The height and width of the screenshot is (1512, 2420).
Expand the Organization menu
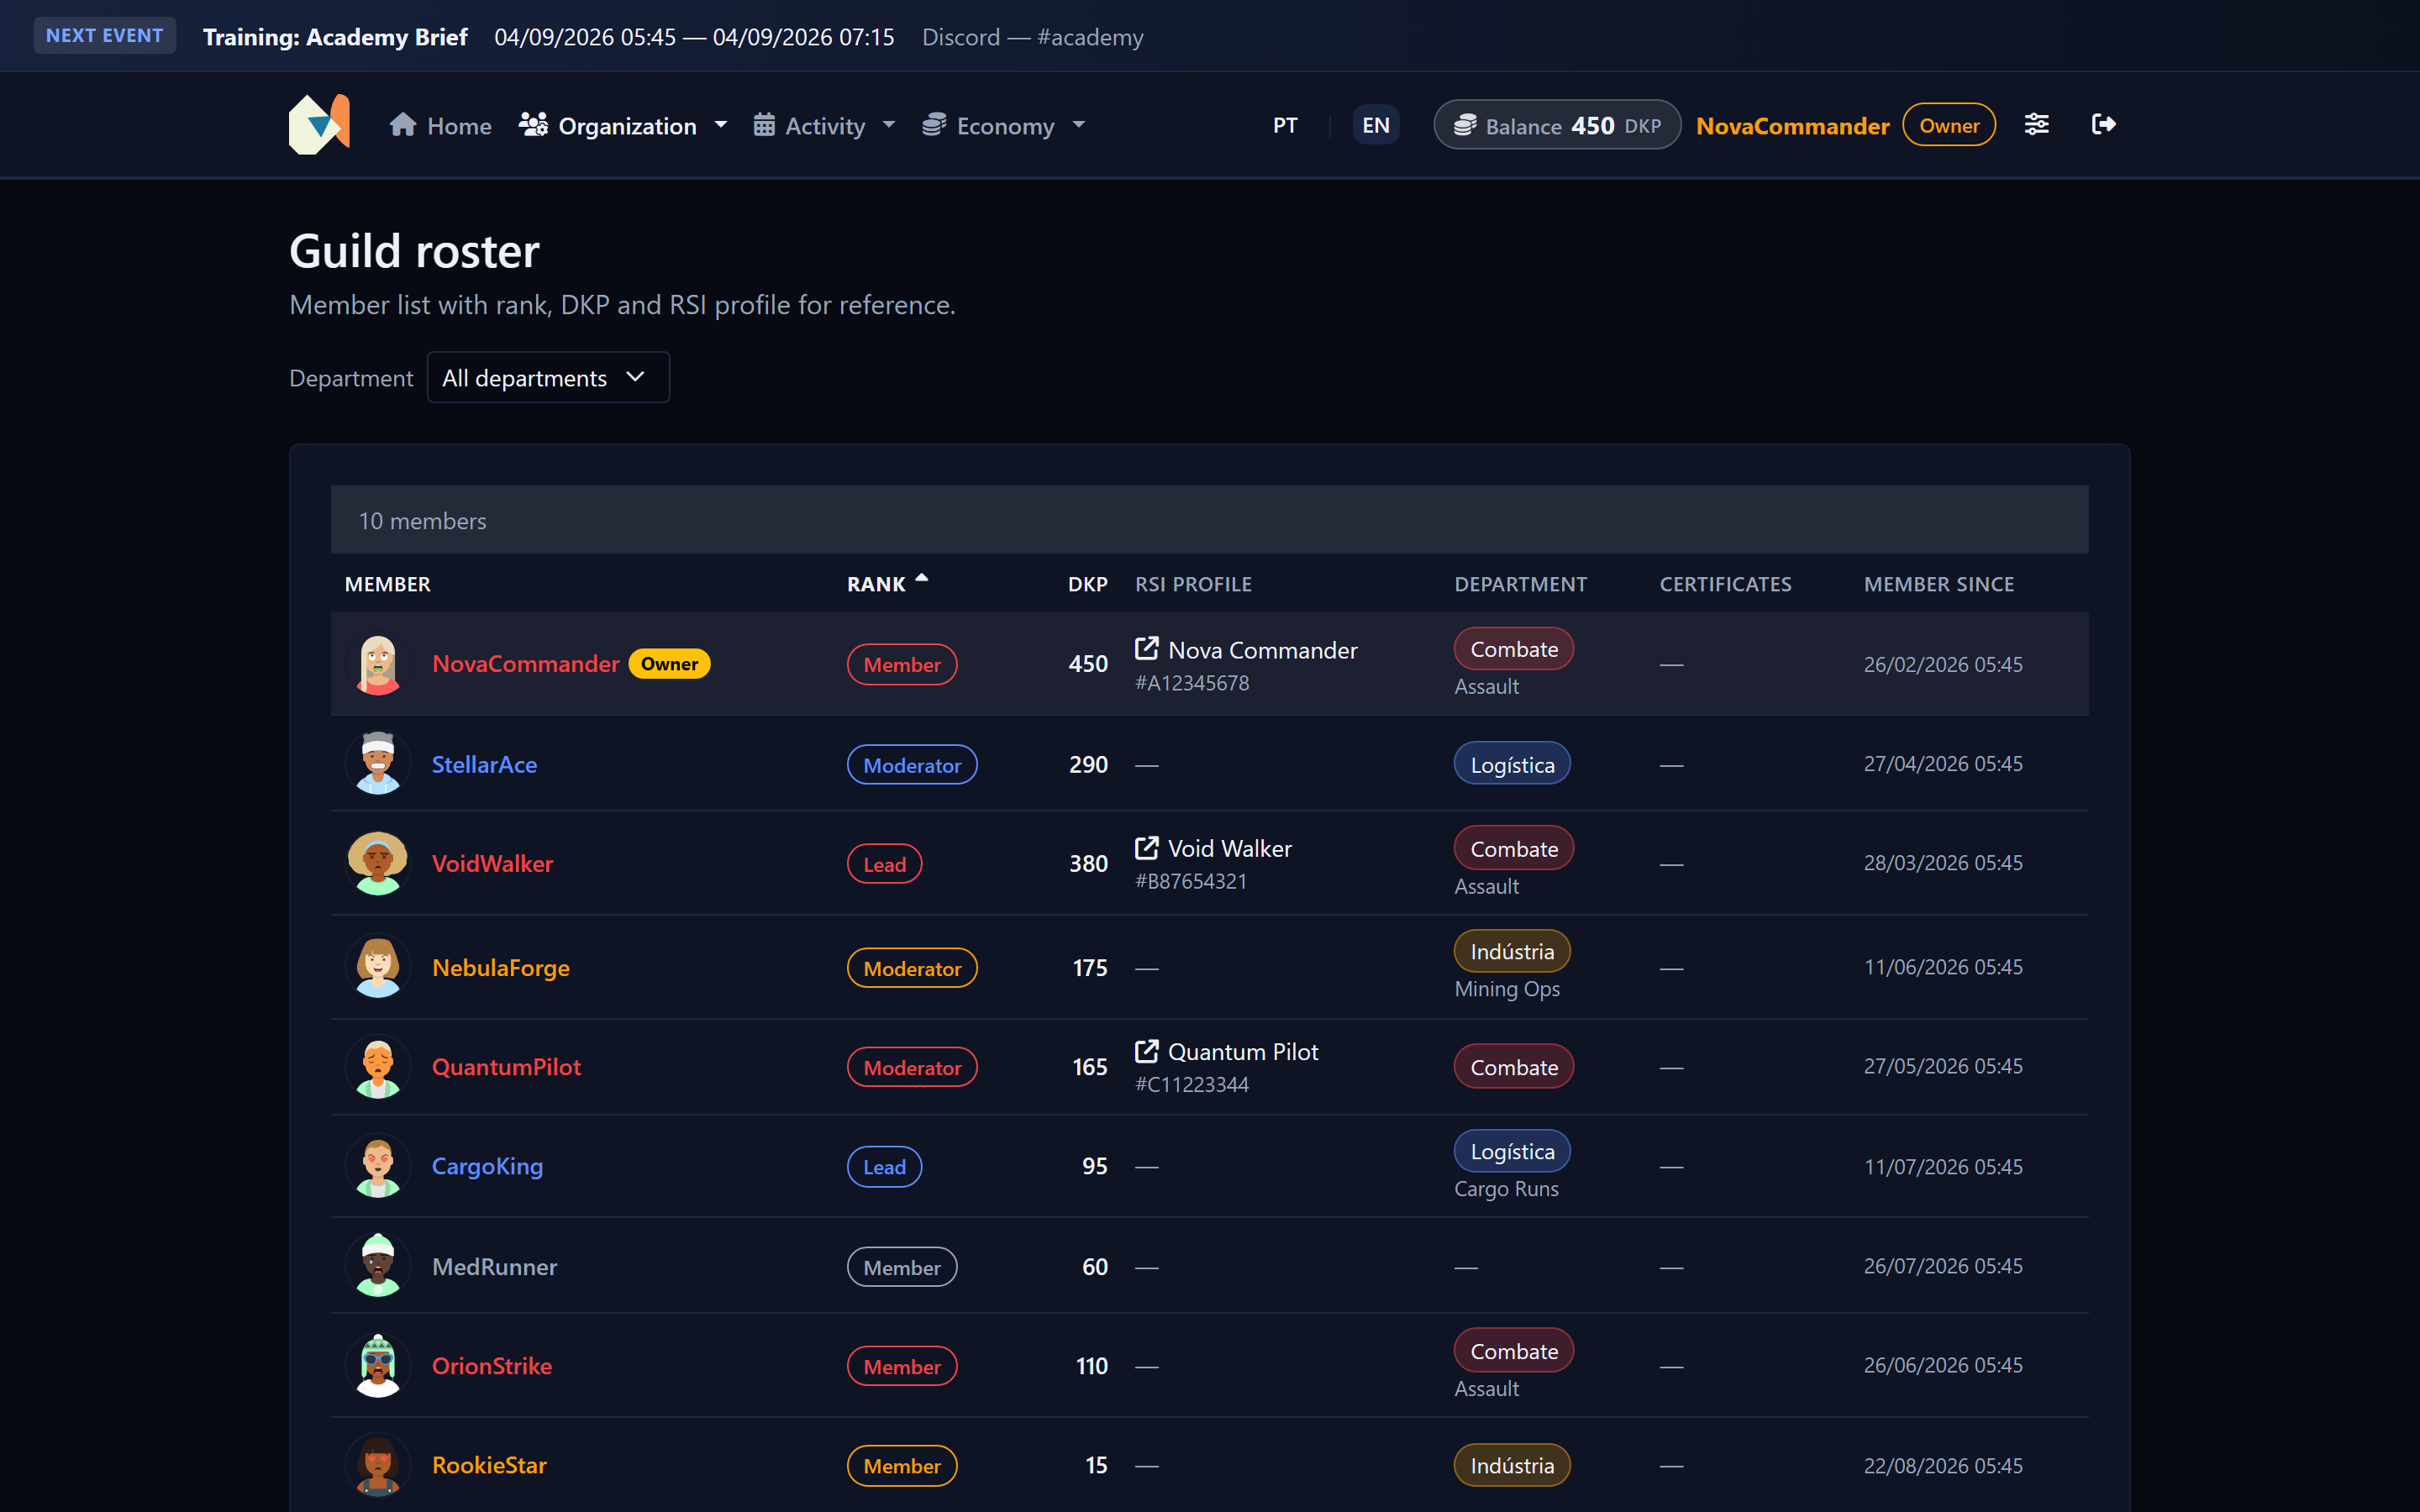(x=623, y=125)
